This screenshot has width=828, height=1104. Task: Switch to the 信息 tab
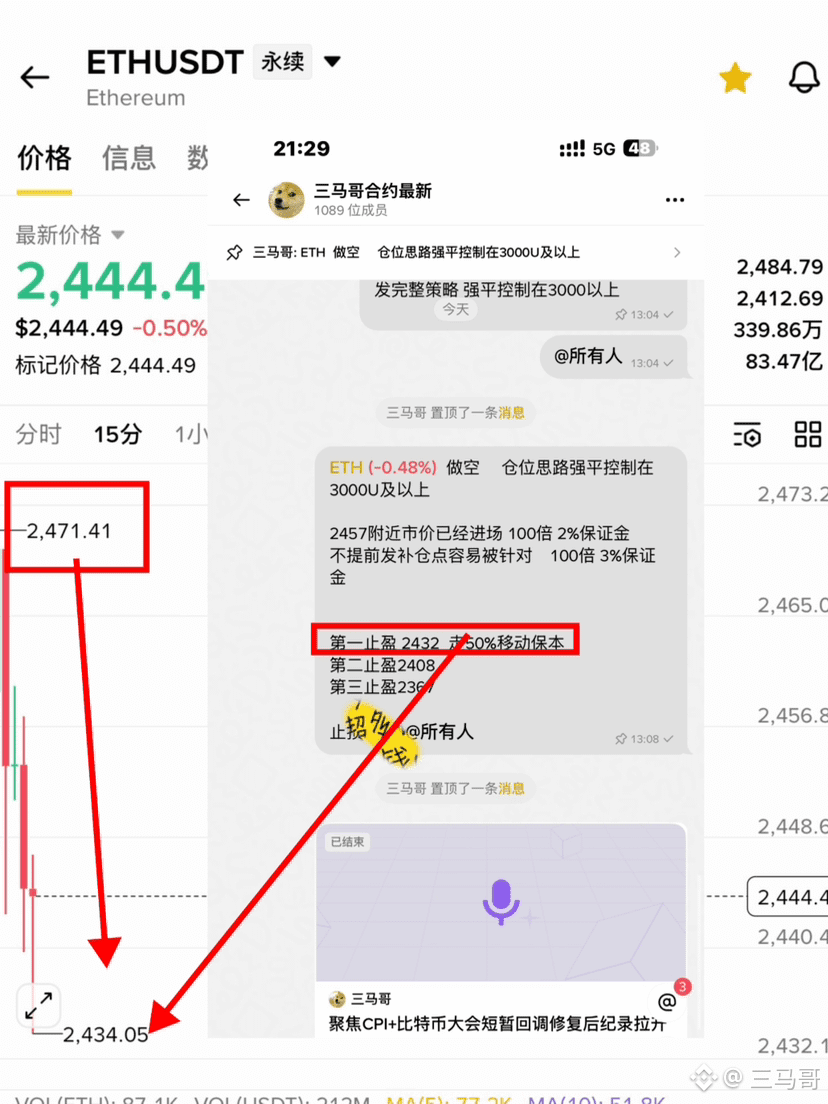[x=128, y=157]
